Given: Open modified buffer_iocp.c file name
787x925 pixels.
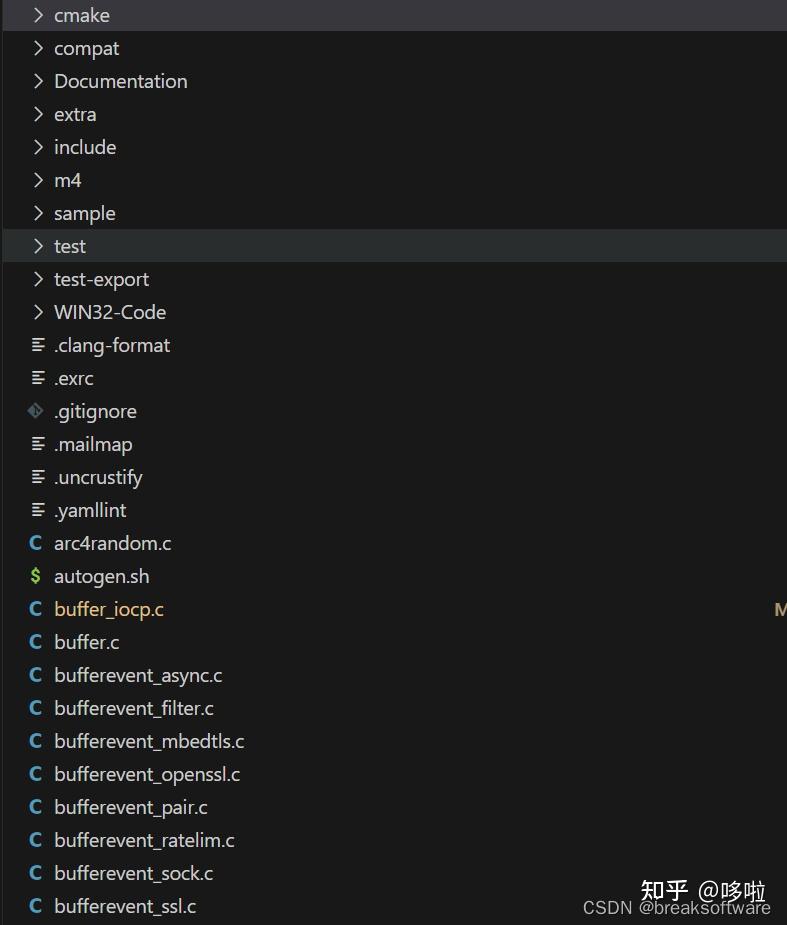Looking at the screenshot, I should pyautogui.click(x=109, y=610).
